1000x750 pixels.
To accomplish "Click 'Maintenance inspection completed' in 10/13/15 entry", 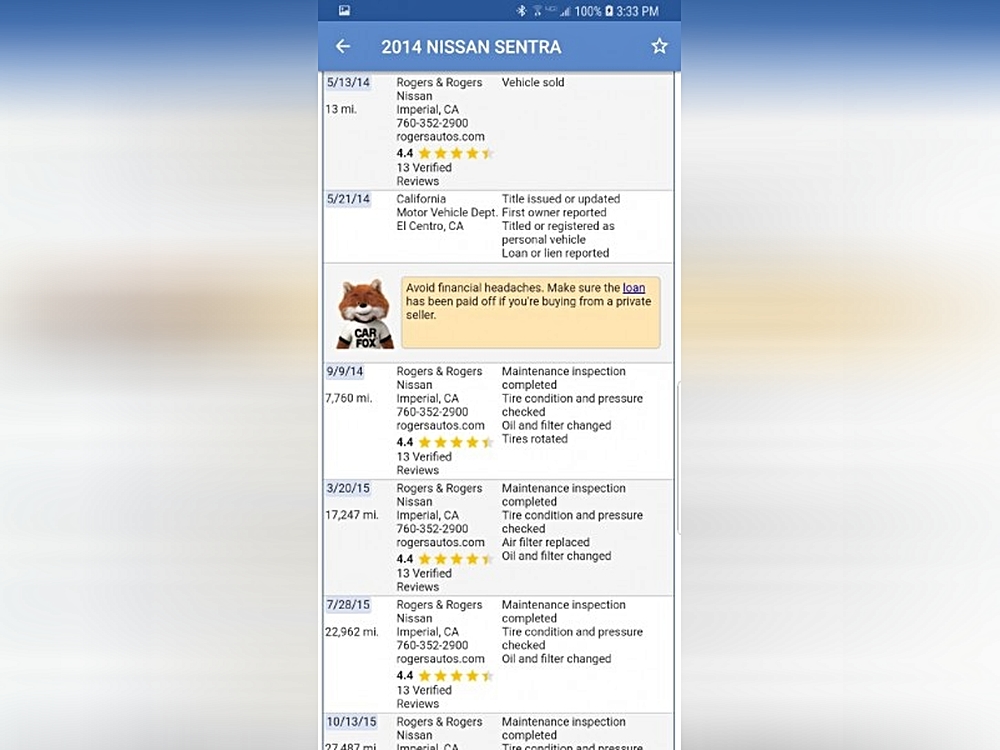I will coord(564,728).
